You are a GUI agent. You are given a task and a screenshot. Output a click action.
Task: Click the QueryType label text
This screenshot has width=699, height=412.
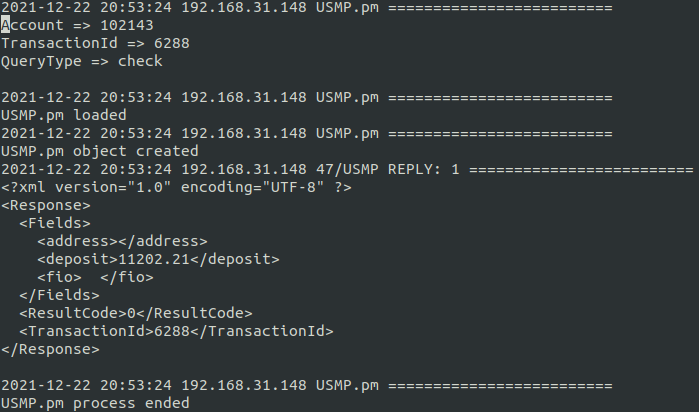coord(41,61)
